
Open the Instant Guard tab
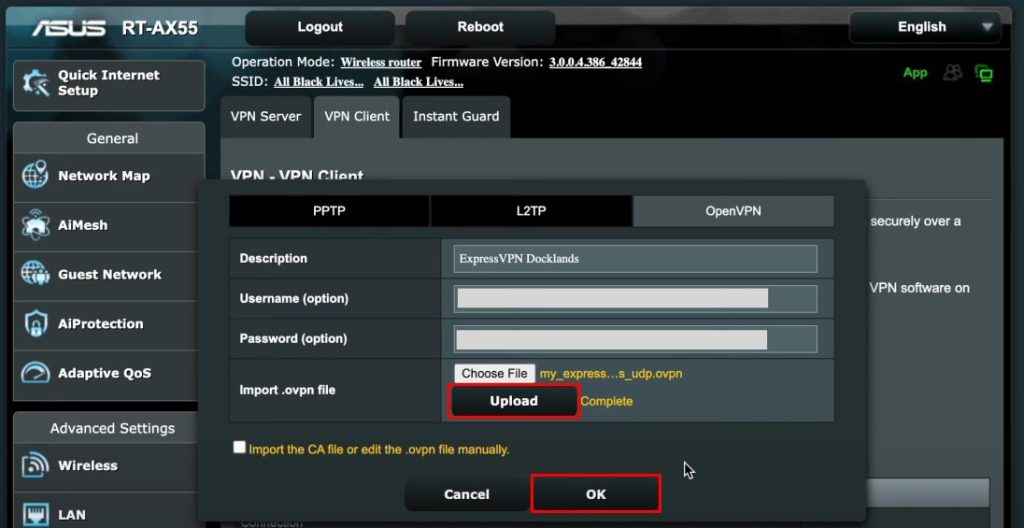click(456, 117)
